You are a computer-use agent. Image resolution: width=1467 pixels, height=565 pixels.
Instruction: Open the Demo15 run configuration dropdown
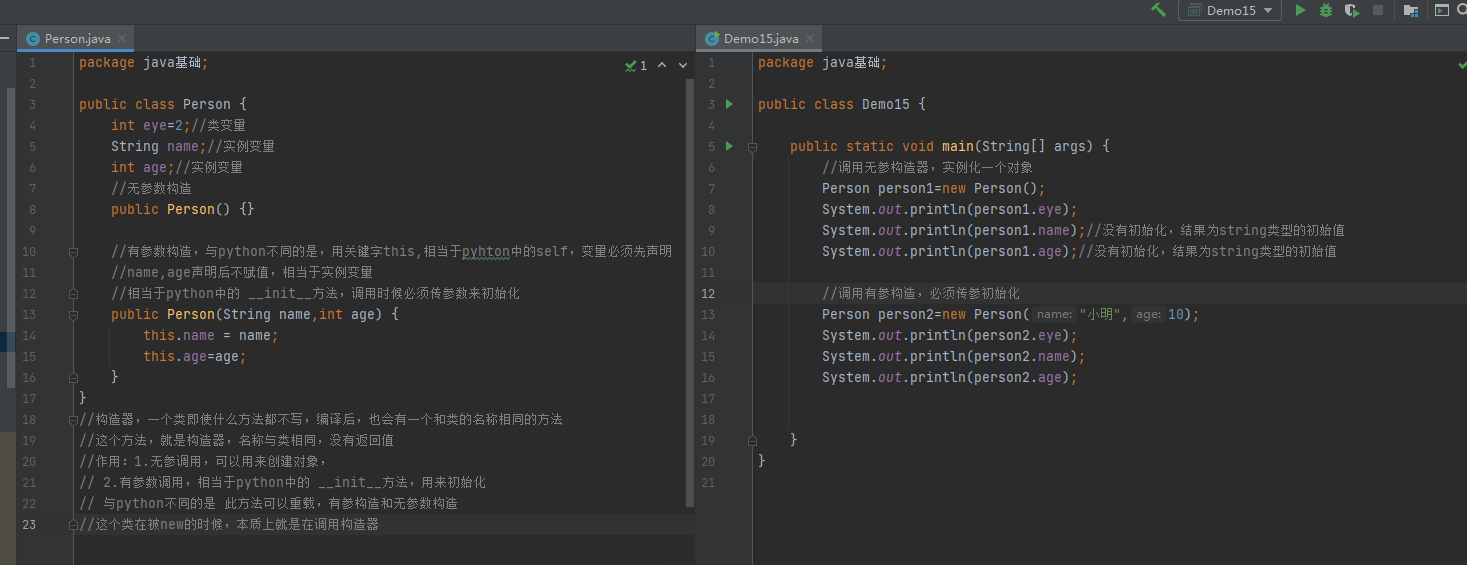(x=1230, y=10)
